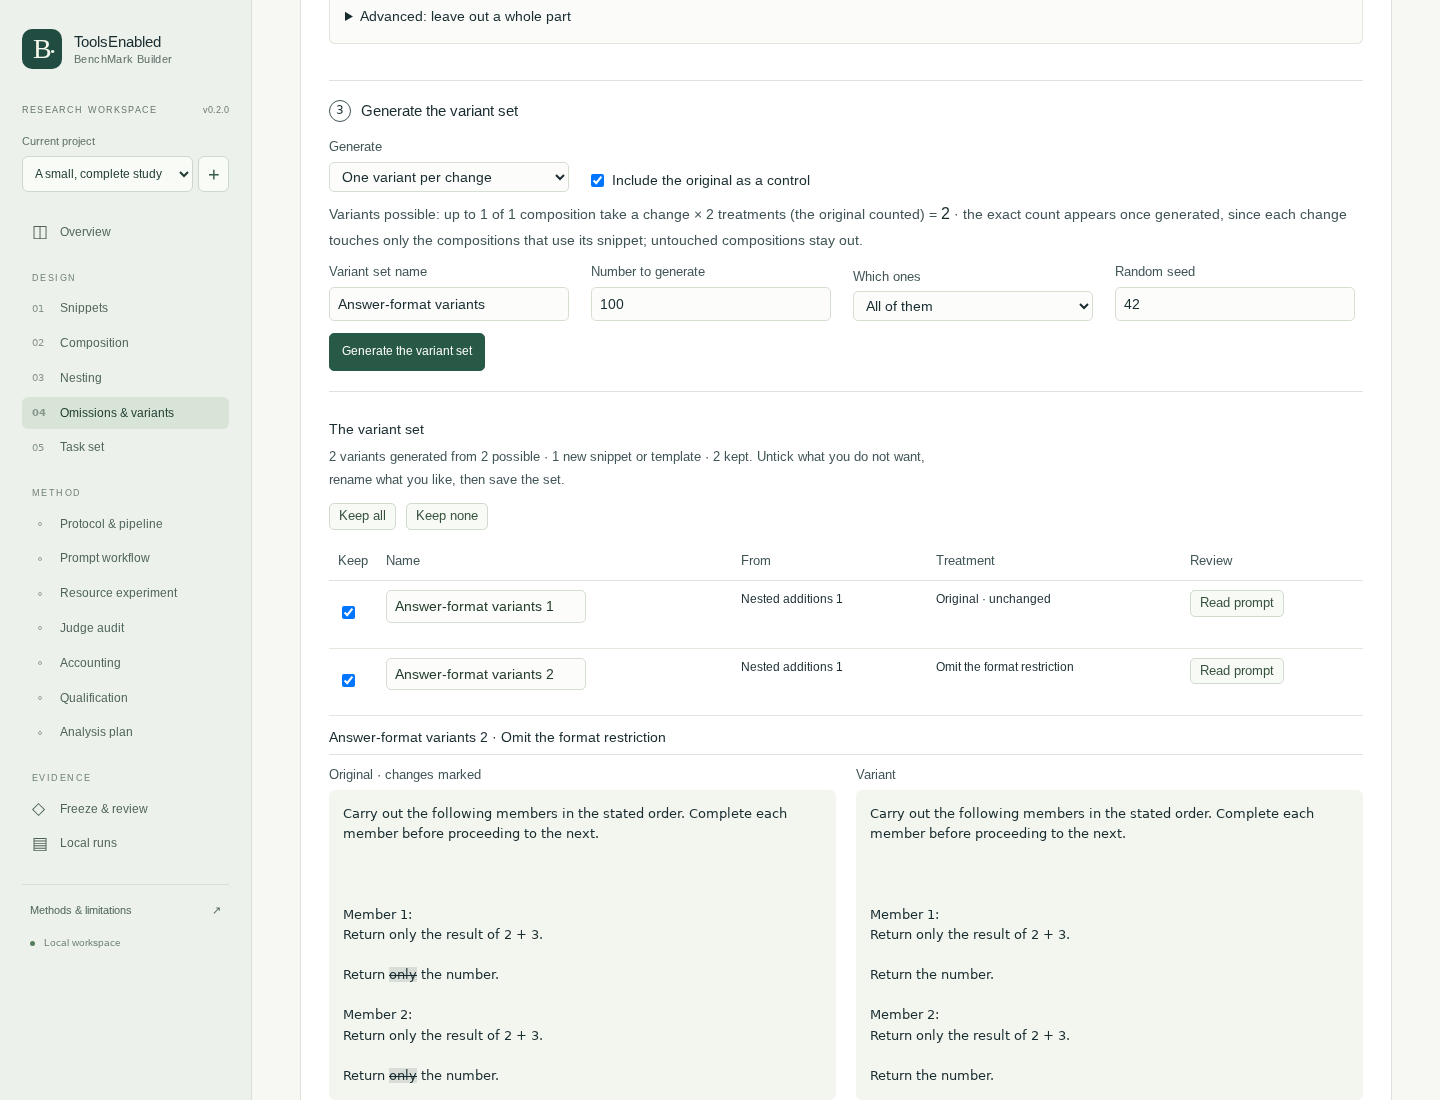1440x1100 pixels.
Task: Click the Original · unchanged treatment cell
Action: [x=993, y=599]
